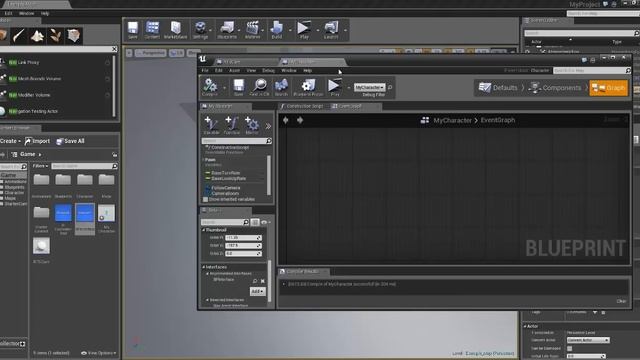Viewport: 640px width, 360px height.
Task: Click My Blueprint search field
Action: coord(237,141)
